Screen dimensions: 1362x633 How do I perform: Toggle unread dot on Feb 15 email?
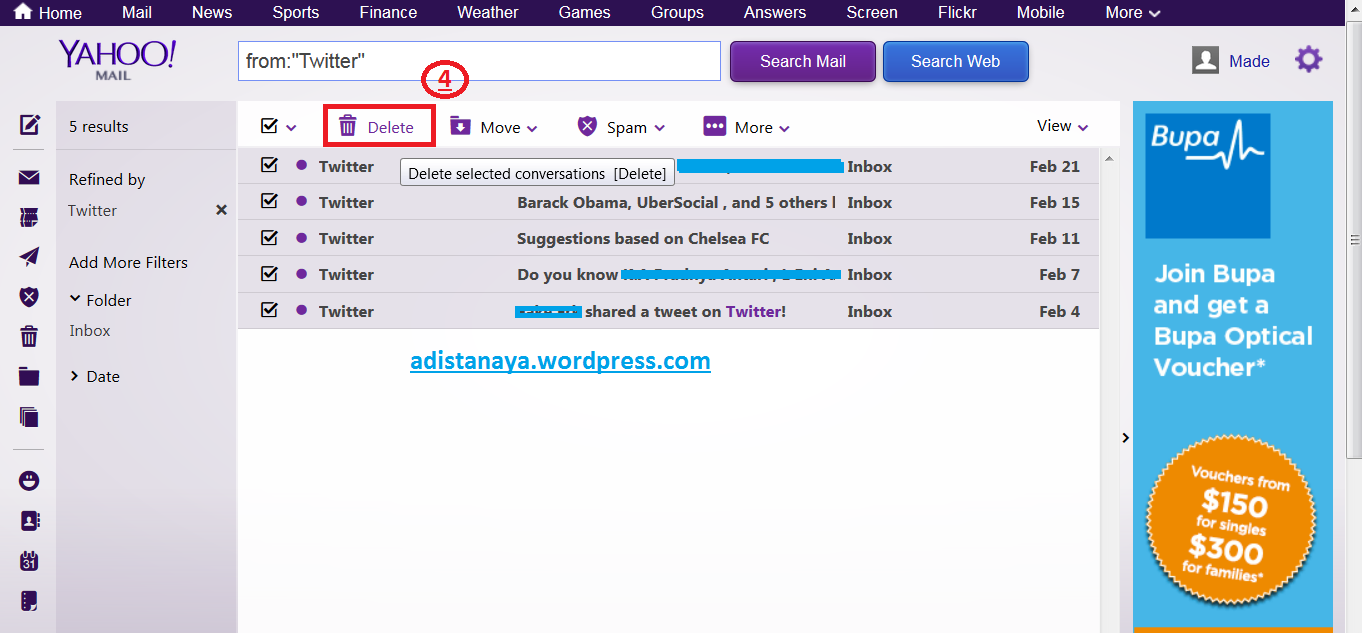[301, 201]
